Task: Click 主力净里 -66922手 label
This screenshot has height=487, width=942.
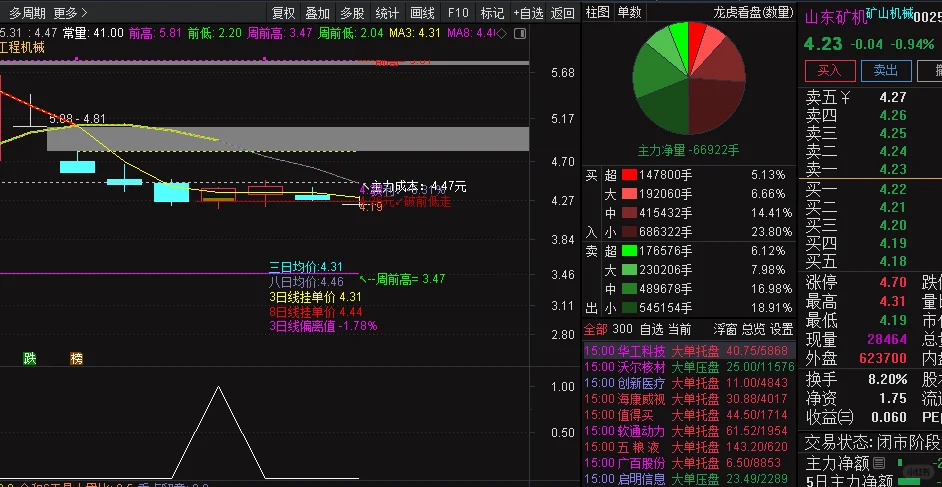Action: point(688,150)
